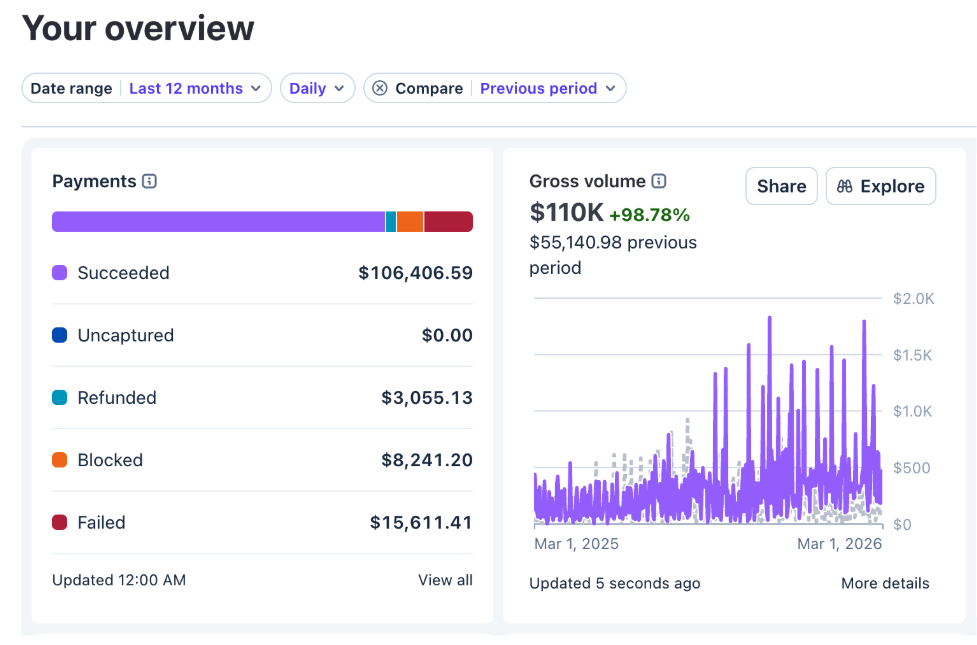
Task: Remove comparison with the X icon
Action: [x=380, y=88]
